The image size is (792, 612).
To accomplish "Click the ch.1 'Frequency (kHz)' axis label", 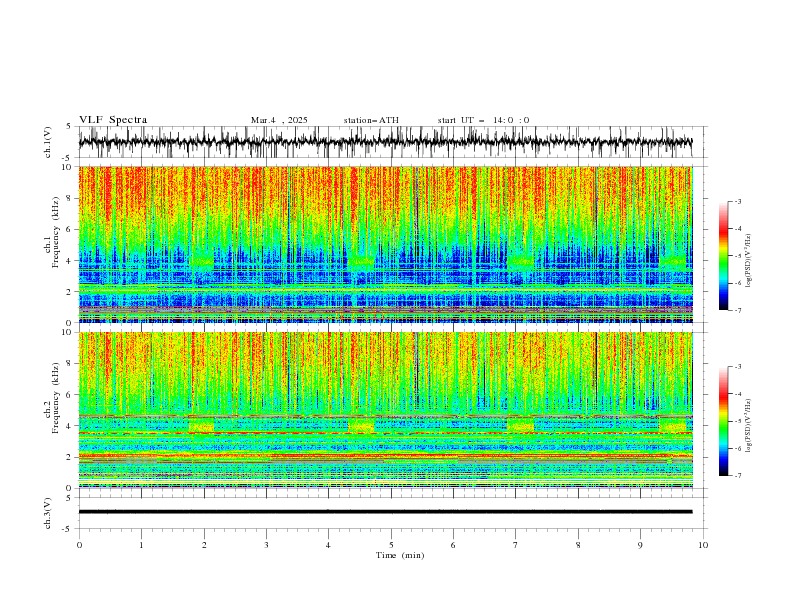I will point(56,232).
